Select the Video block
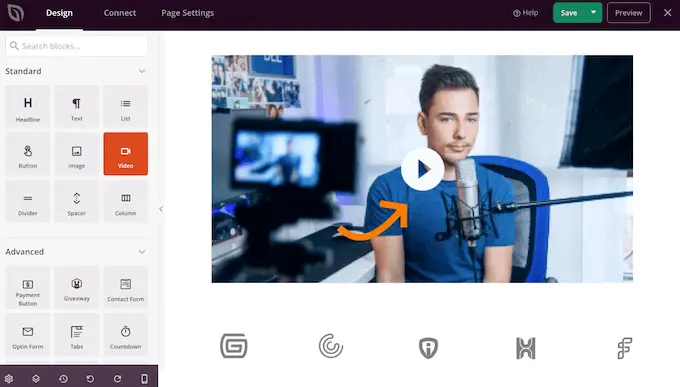 126,154
